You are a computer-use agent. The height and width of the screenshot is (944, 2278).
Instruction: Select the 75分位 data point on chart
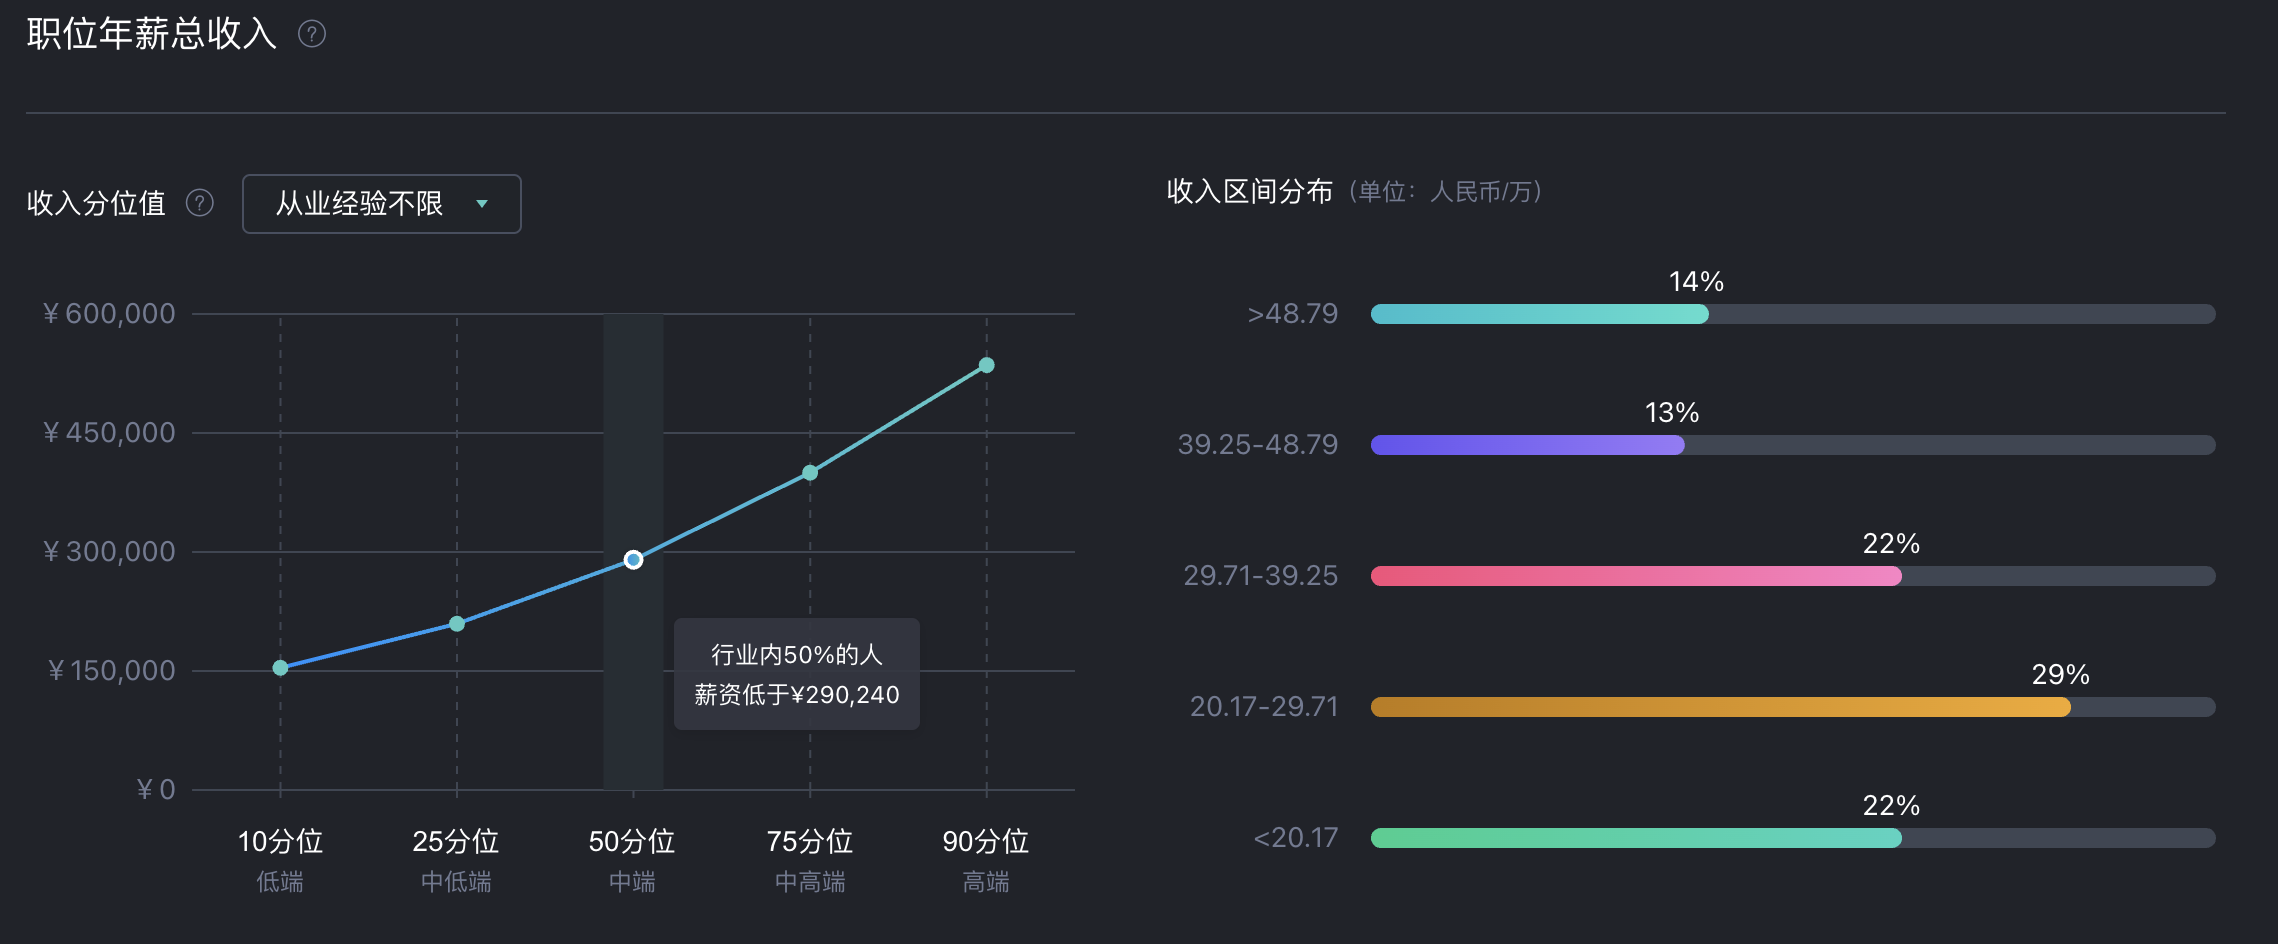coord(810,473)
